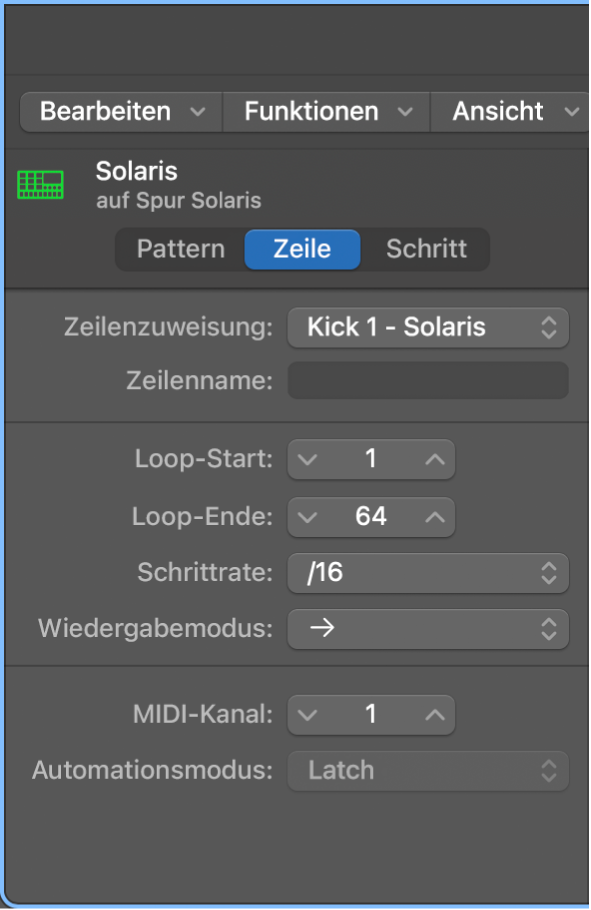Increase Loop-Ende using the up arrow
The height and width of the screenshot is (910, 591).
pyautogui.click(x=434, y=517)
